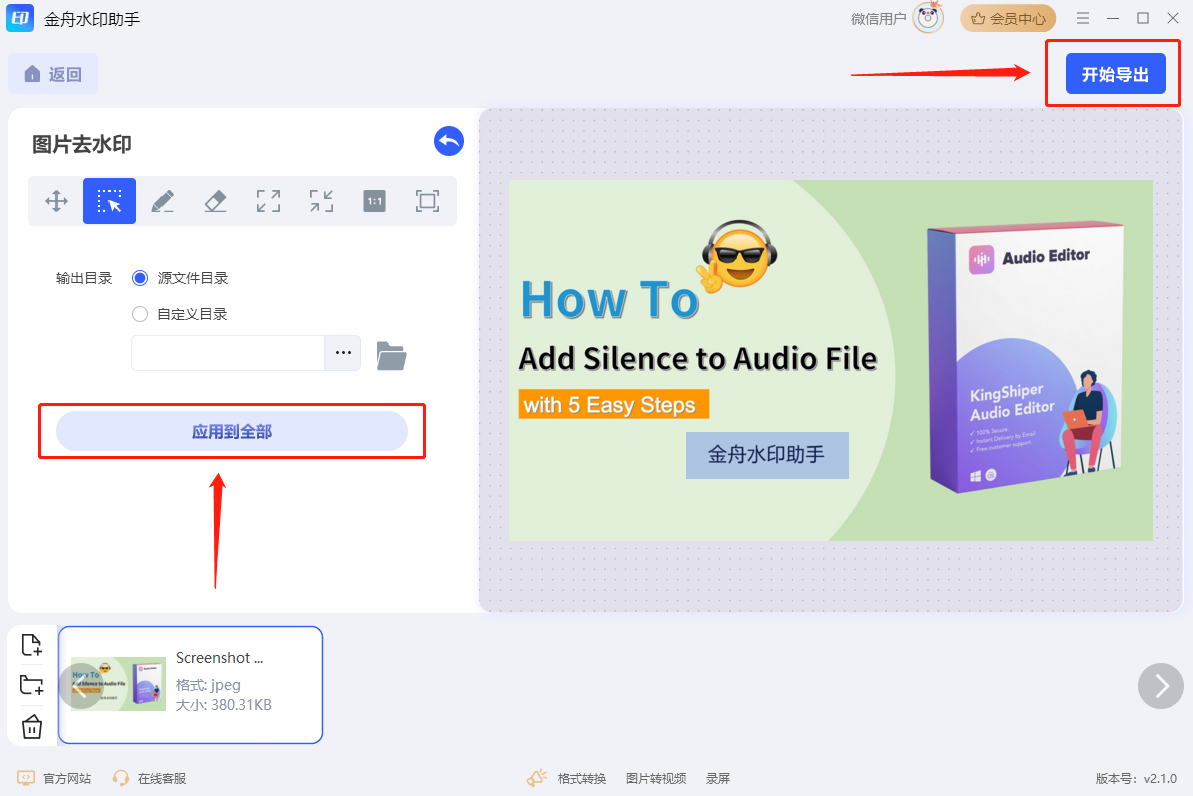Select the Screenshot jpeg thumbnail
The height and width of the screenshot is (796, 1193).
point(190,685)
